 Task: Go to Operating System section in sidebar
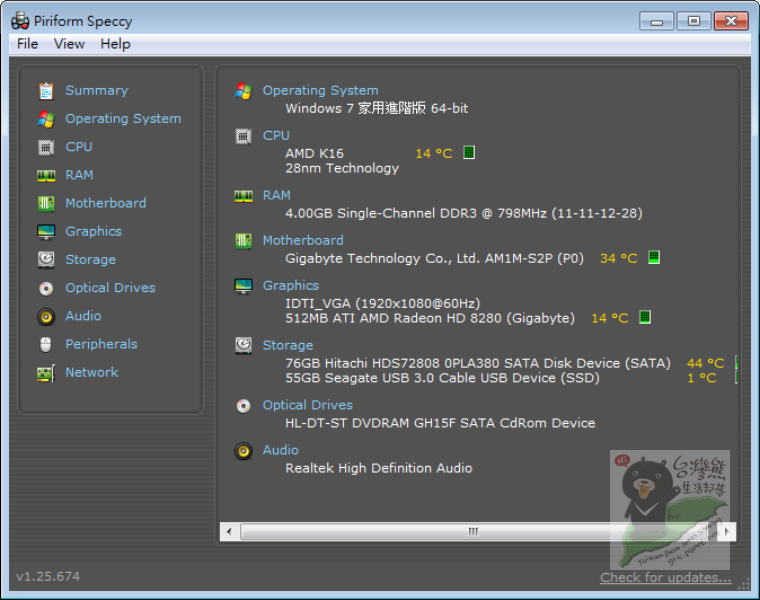coord(123,119)
